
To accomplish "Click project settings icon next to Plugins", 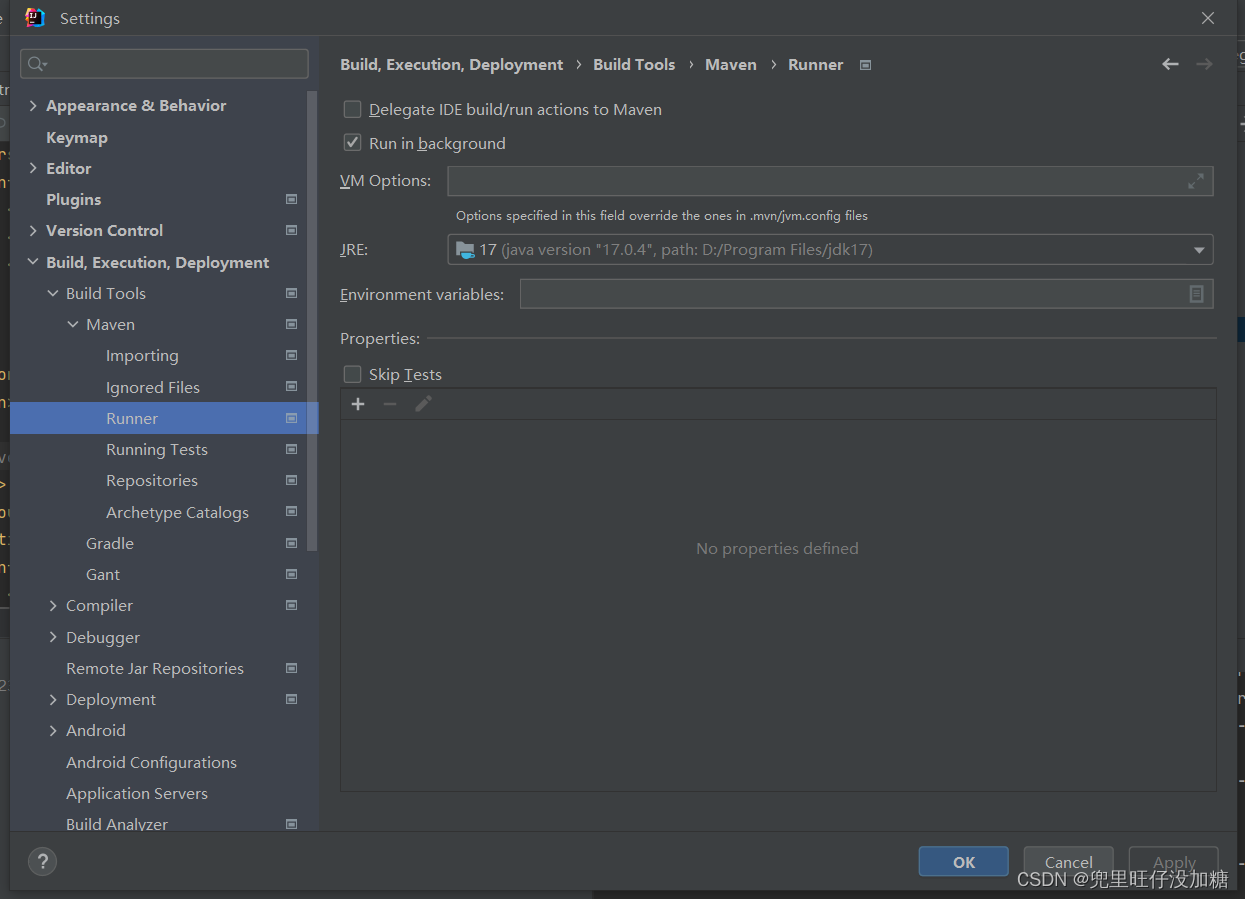I will coord(291,199).
